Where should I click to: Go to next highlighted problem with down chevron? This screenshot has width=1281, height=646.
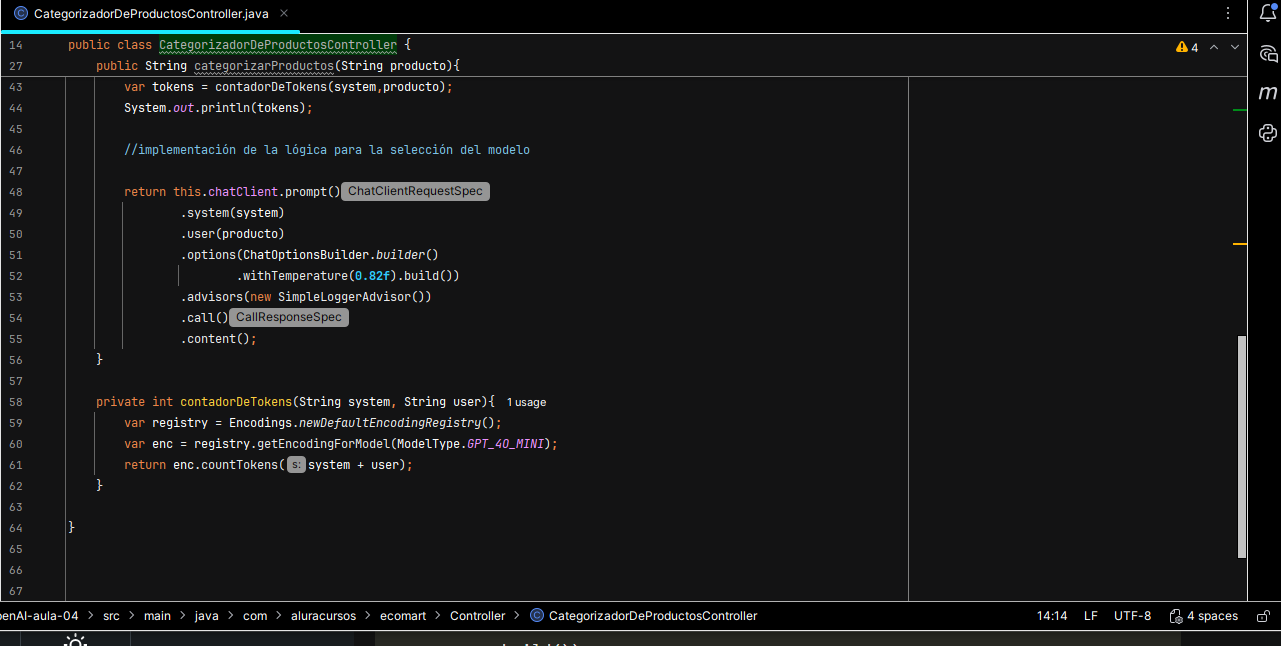1235,47
